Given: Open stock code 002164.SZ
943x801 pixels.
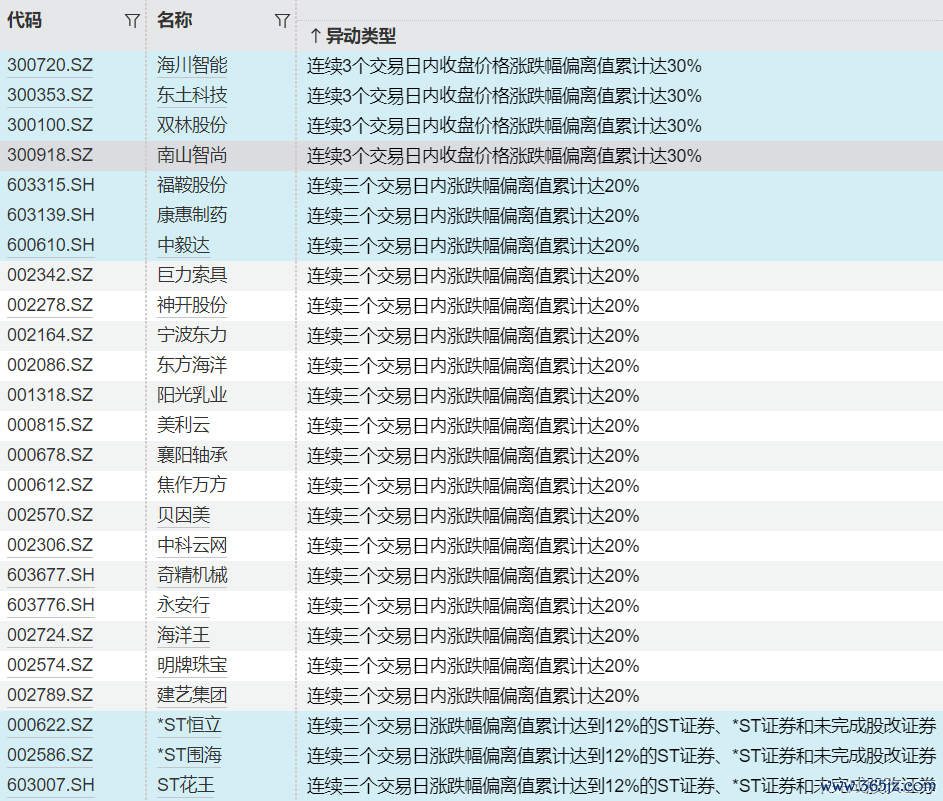Looking at the screenshot, I should (x=50, y=335).
